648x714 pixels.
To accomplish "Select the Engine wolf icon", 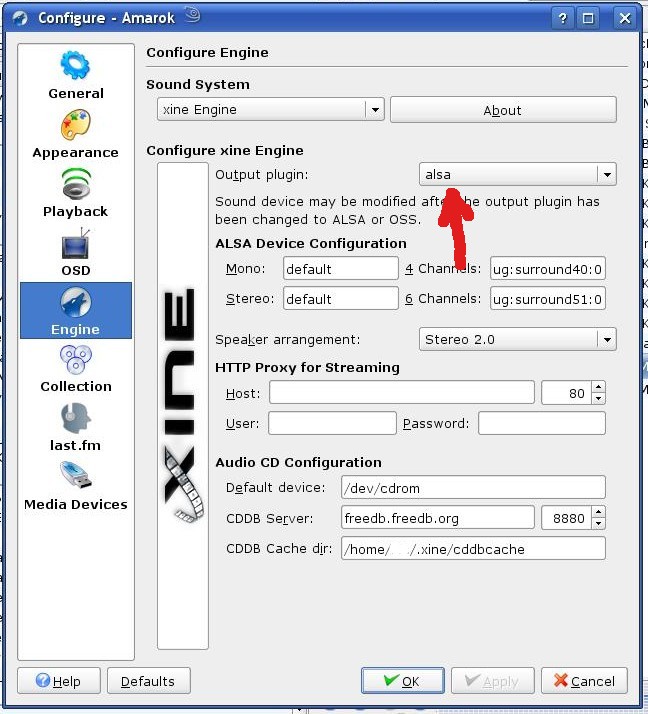I will pos(76,302).
